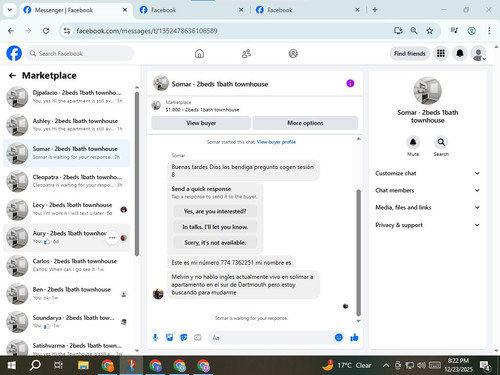500x375 pixels.
Task: Open File Explorer from the taskbar
Action: [x=83, y=365]
